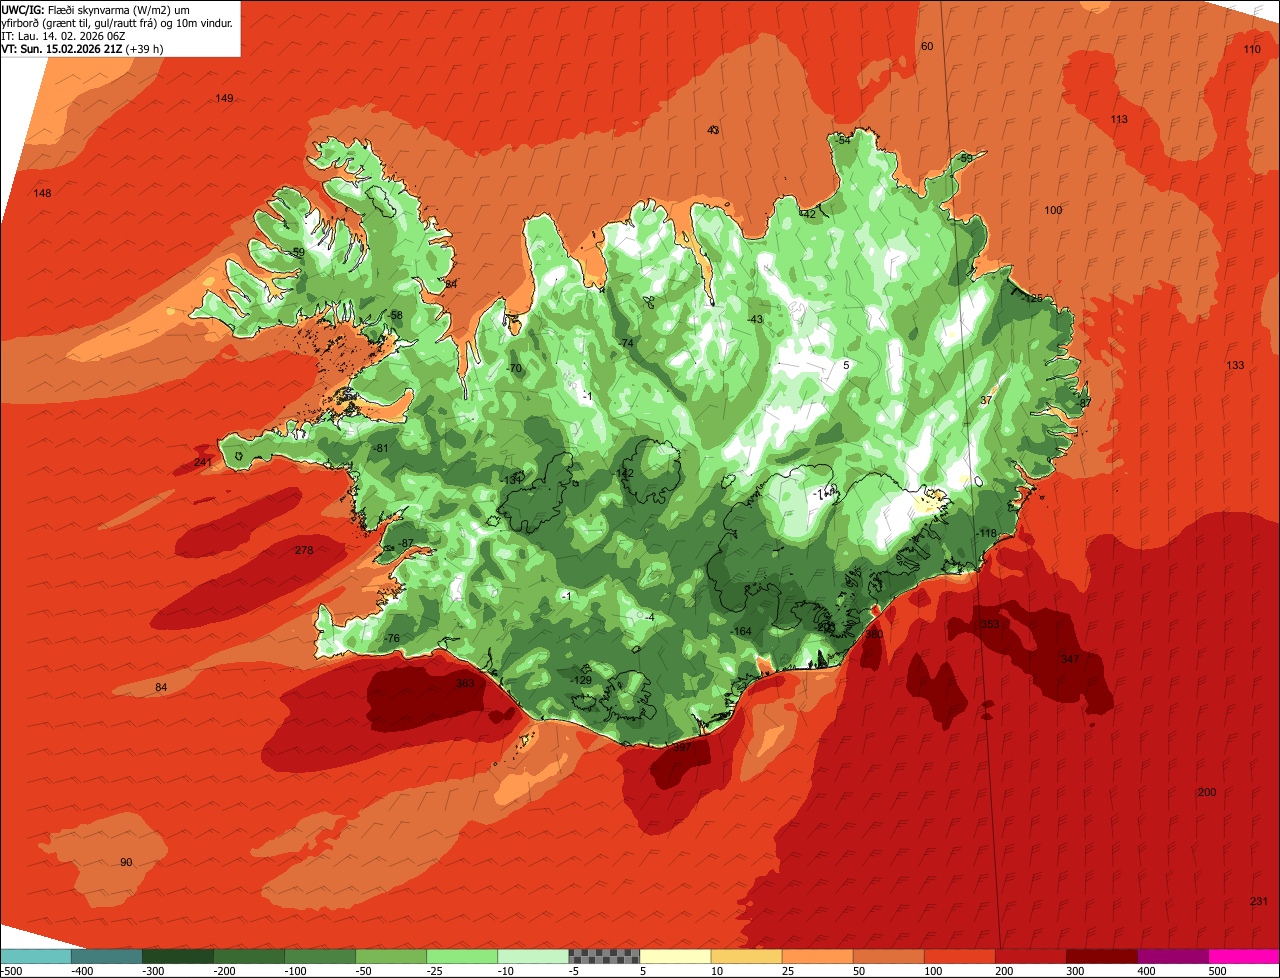Viewport: 1280px width, 978px height.
Task: Click the land value -43
Action: click(x=755, y=320)
